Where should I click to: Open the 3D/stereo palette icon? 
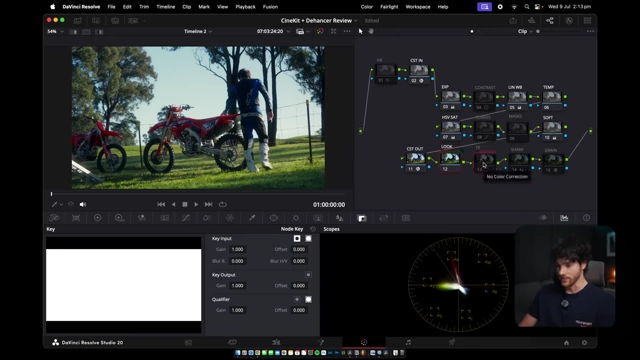(406, 218)
